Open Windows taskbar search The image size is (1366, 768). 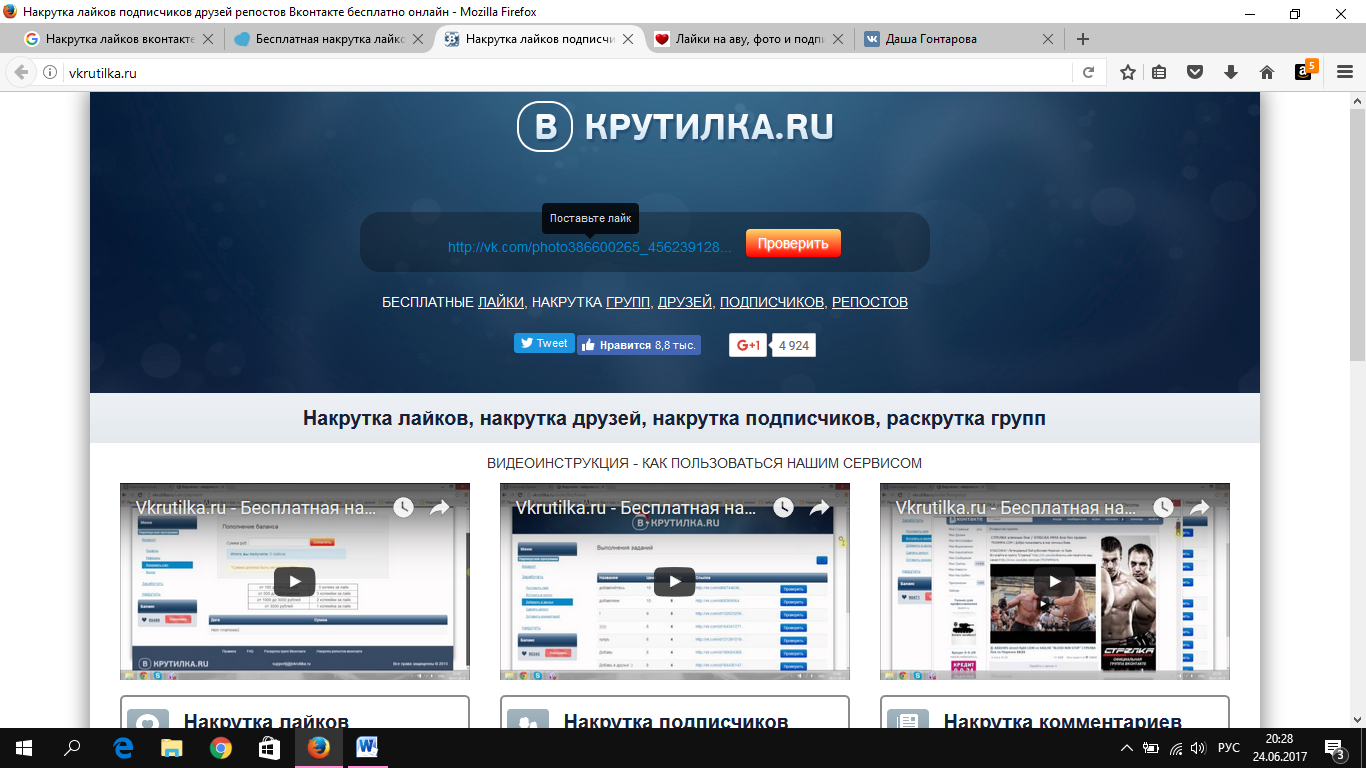(x=72, y=748)
